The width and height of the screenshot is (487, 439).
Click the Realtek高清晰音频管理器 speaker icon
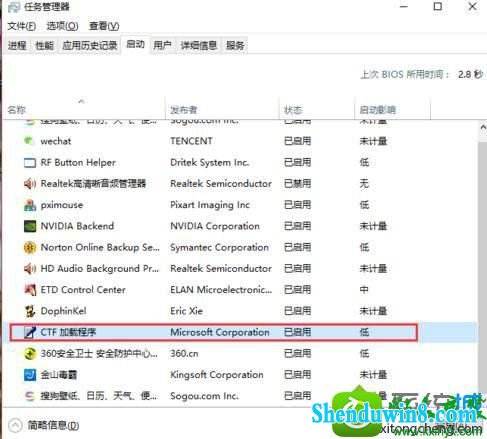coord(30,184)
